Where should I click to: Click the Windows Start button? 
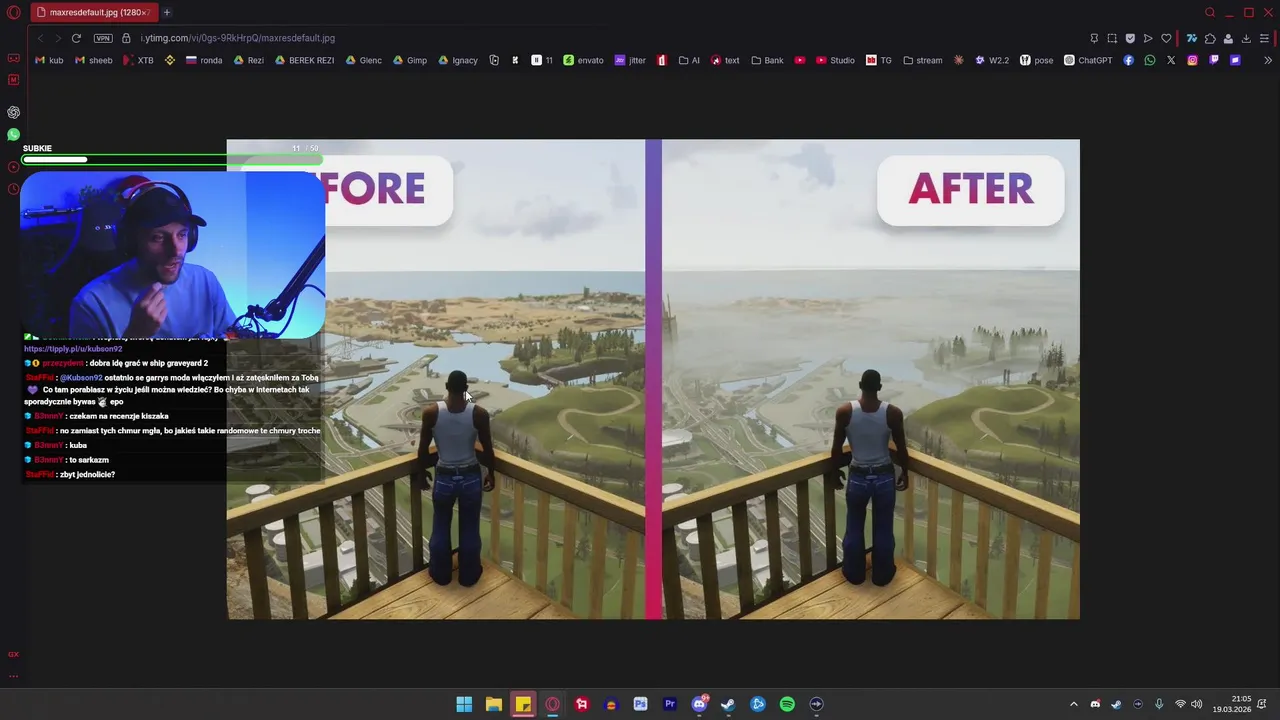coord(464,704)
